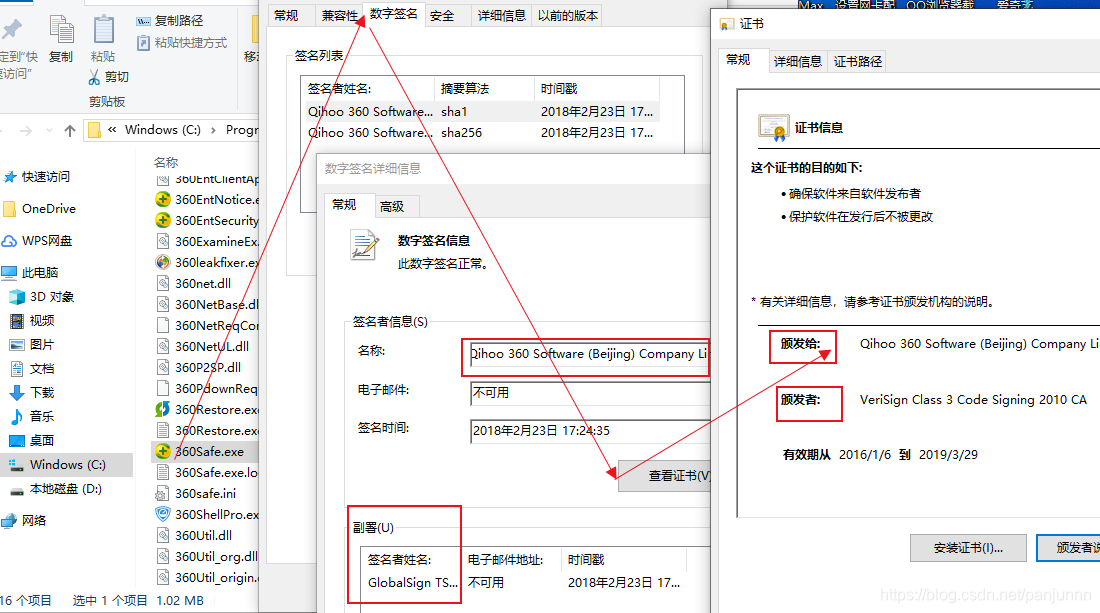The height and width of the screenshot is (613, 1100).
Task: Select the 360EntSecurity file icon
Action: coord(163,221)
